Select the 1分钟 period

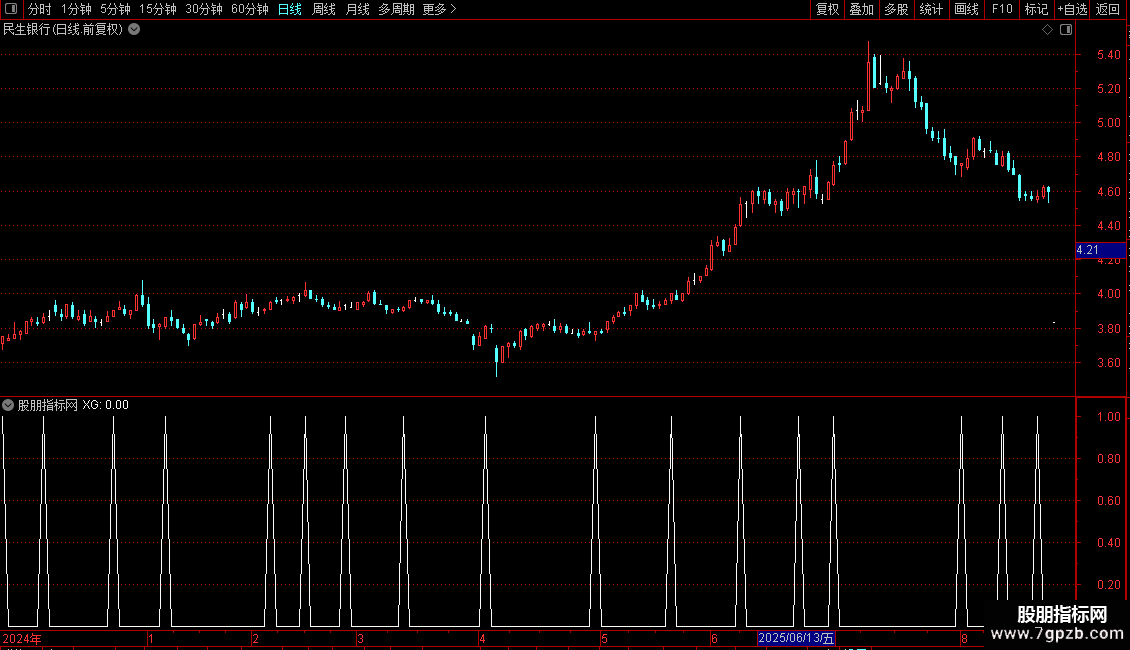[76, 9]
